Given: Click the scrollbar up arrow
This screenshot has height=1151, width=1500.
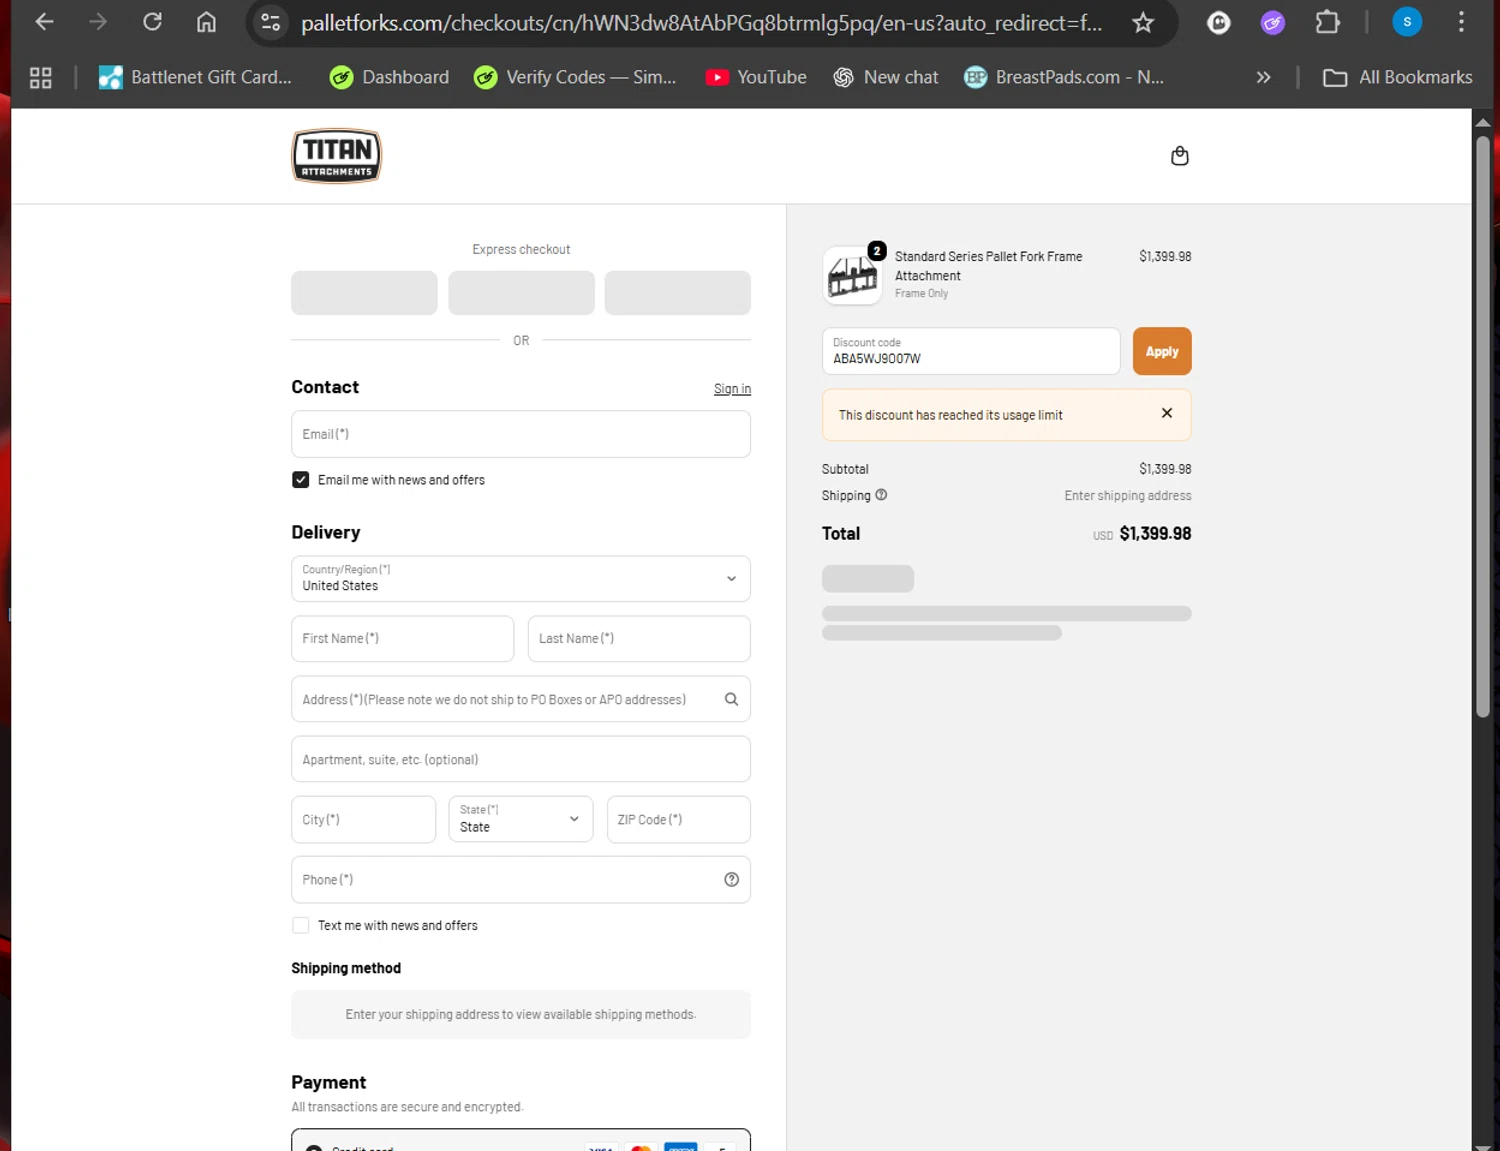Looking at the screenshot, I should pos(1483,121).
